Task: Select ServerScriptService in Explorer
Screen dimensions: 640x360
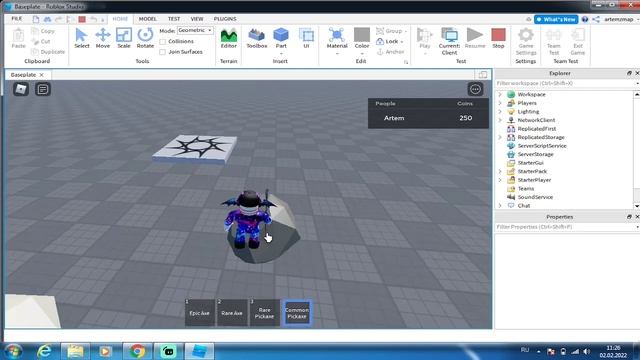Action: click(542, 146)
